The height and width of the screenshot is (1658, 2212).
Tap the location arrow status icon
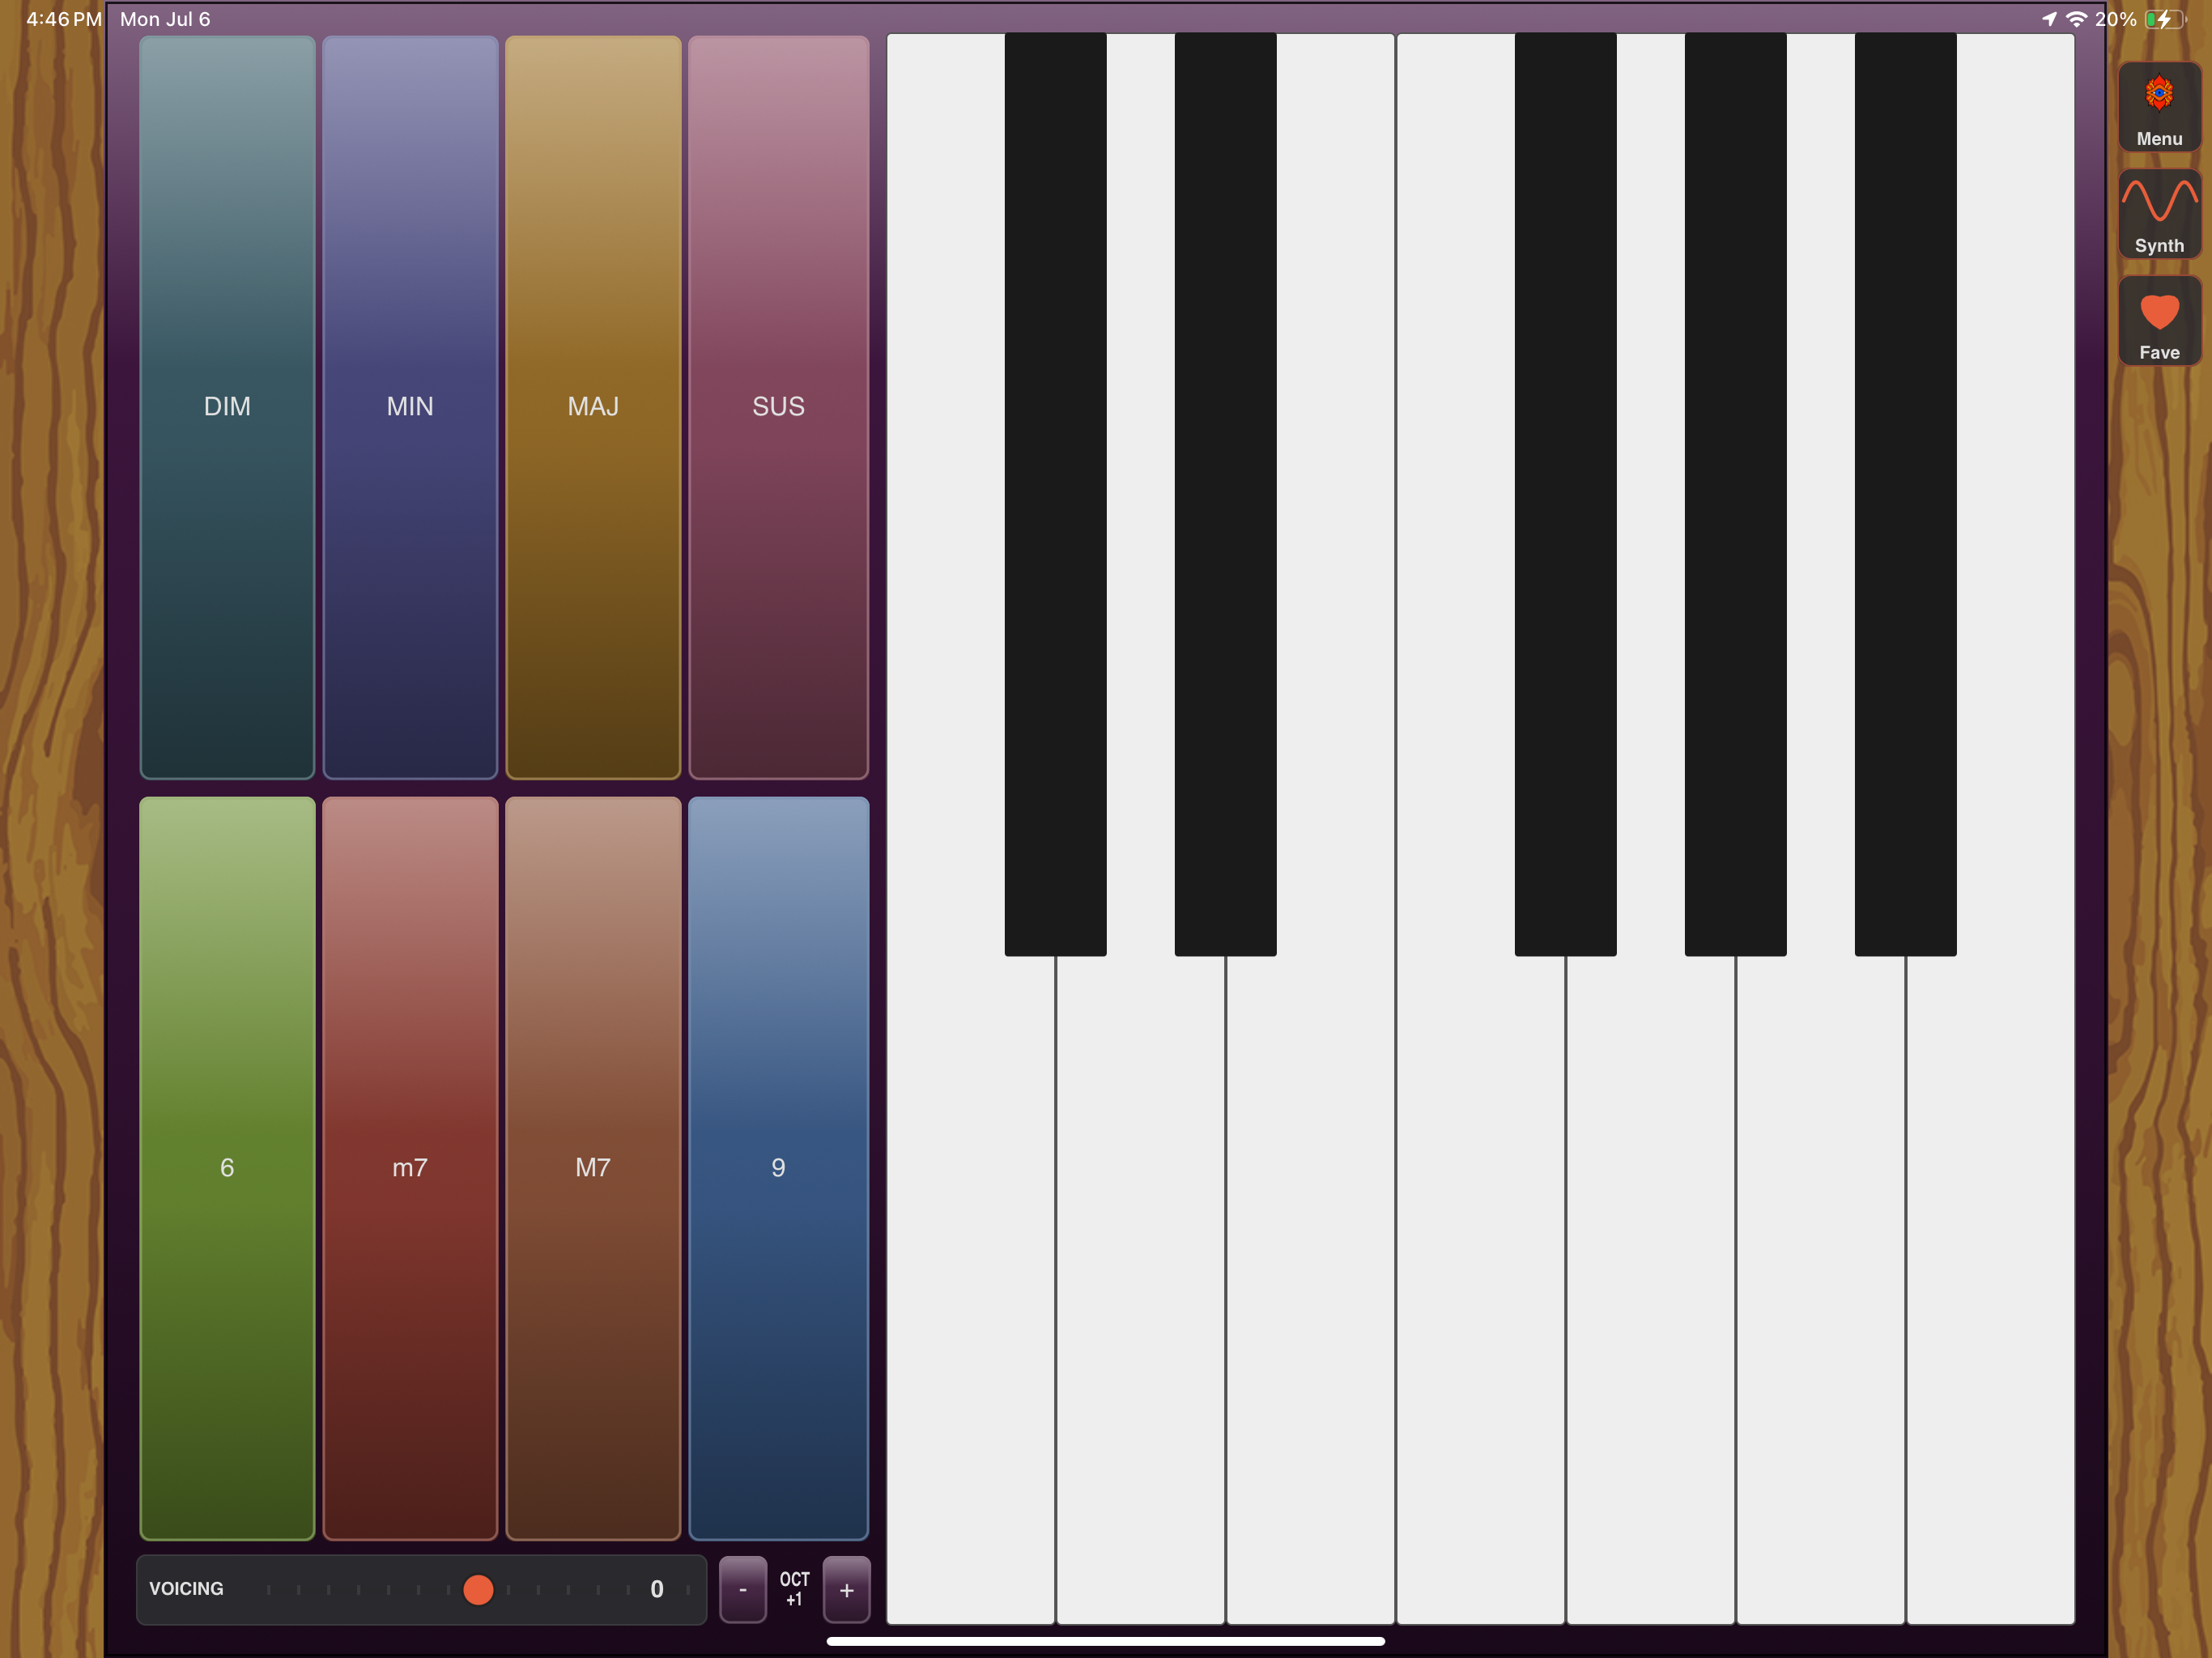click(2049, 19)
